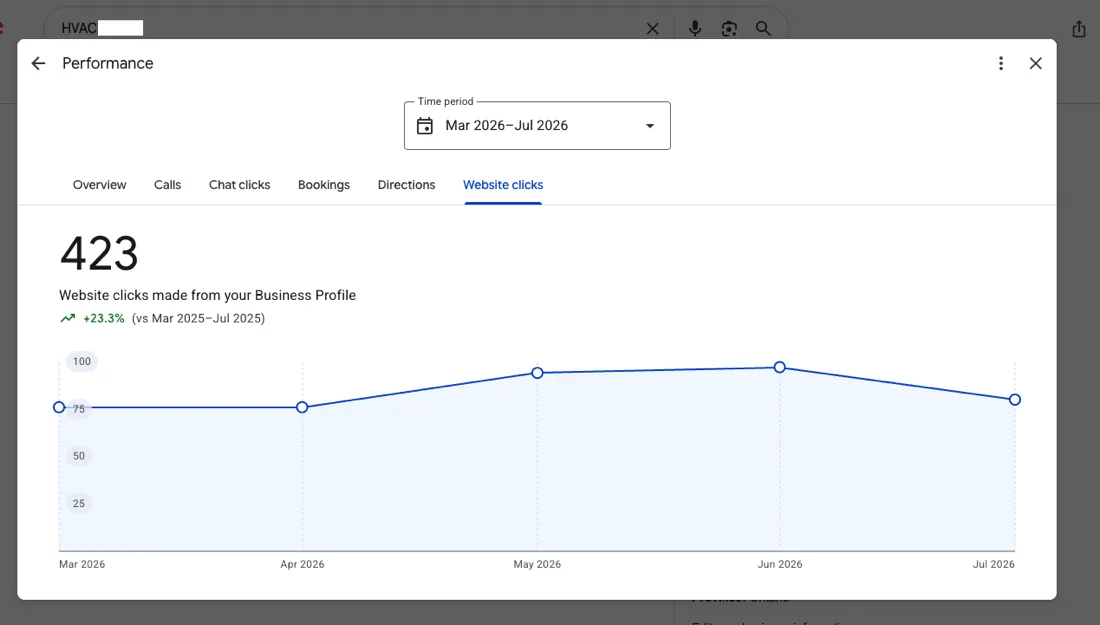Click the Mar 2026 axis label
The image size is (1100, 625).
click(x=82, y=564)
